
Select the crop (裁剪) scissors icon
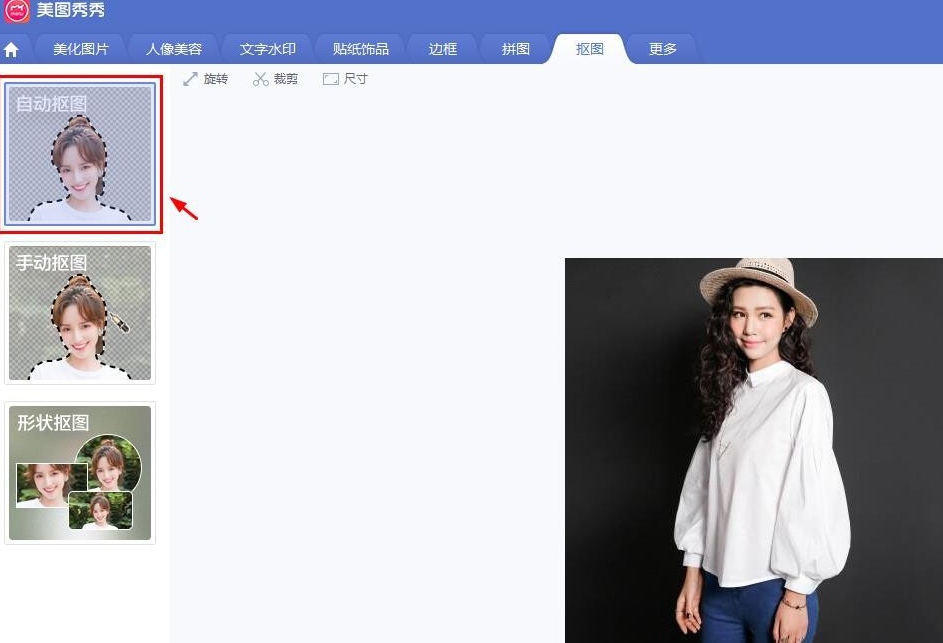click(261, 79)
